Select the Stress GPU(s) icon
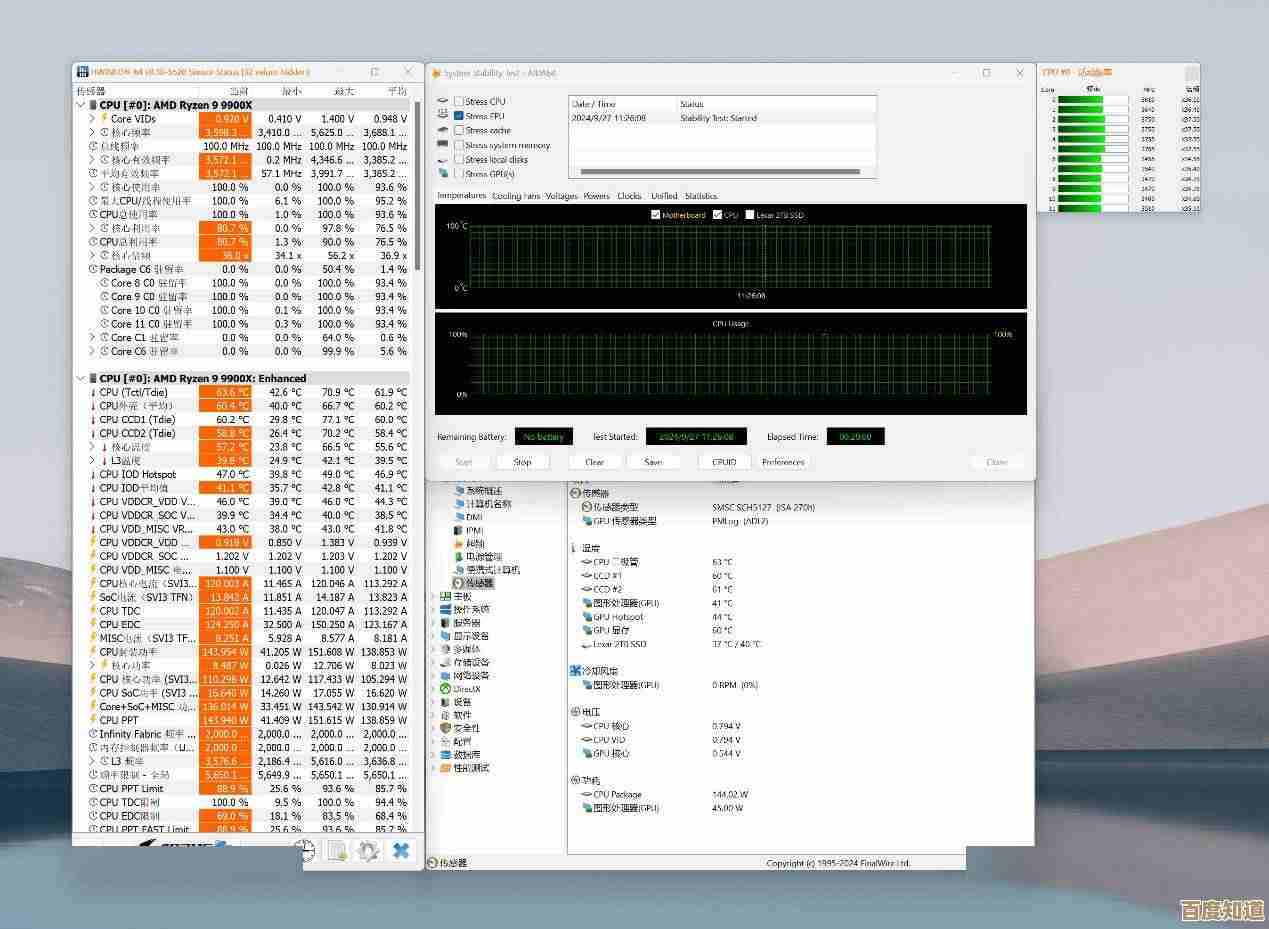 click(x=442, y=174)
